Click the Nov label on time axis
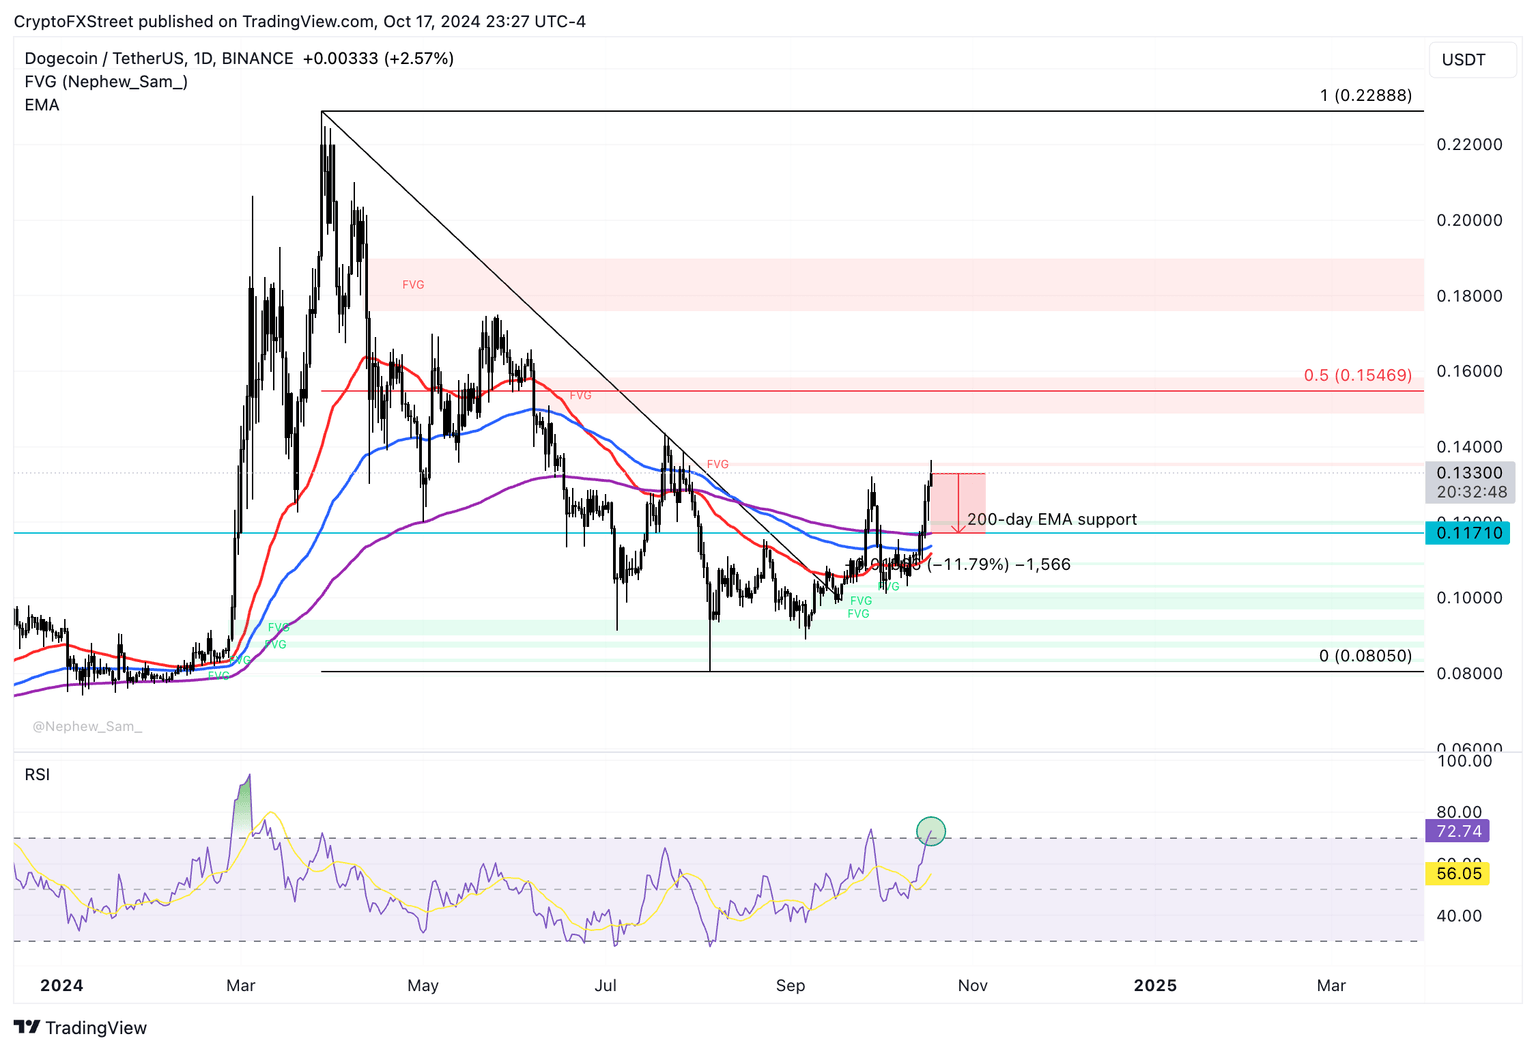The image size is (1536, 1051). point(972,986)
